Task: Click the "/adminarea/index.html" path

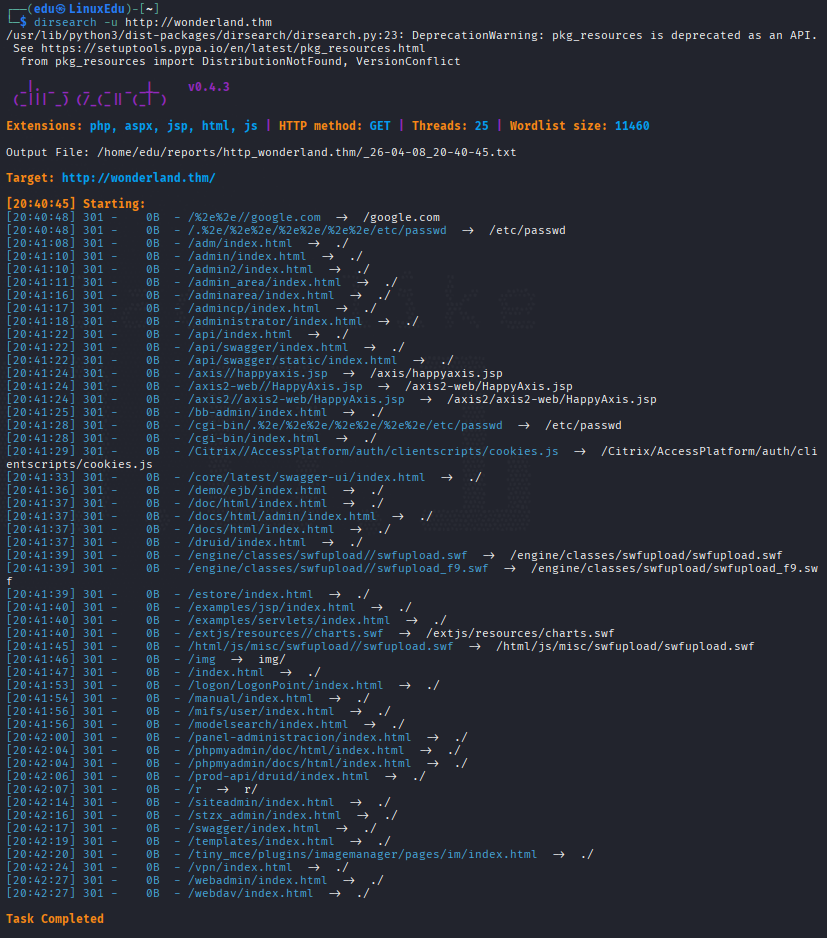Action: [261, 295]
